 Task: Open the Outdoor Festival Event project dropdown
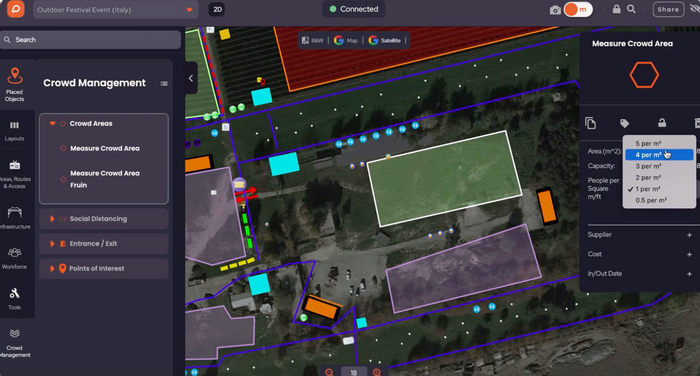[115, 10]
